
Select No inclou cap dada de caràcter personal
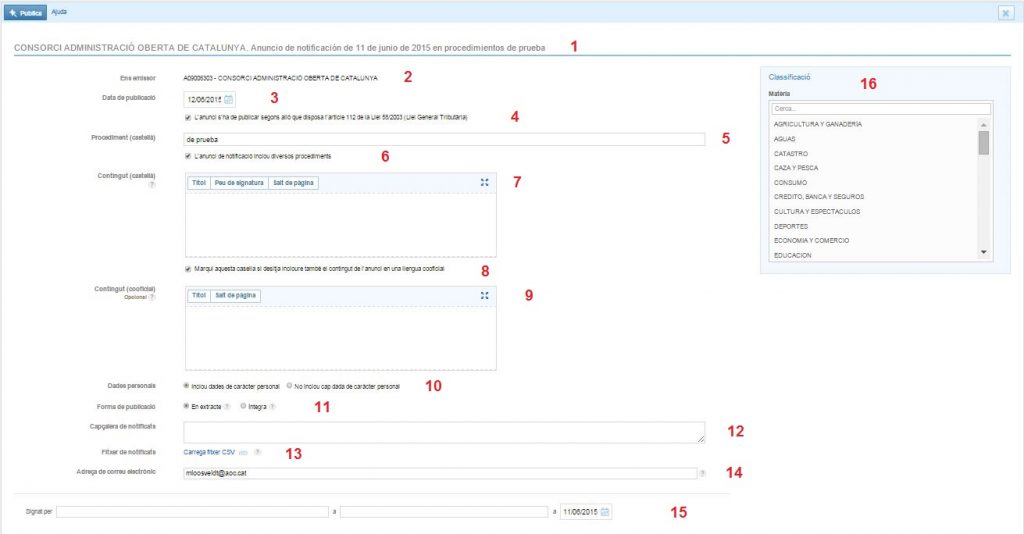289,386
